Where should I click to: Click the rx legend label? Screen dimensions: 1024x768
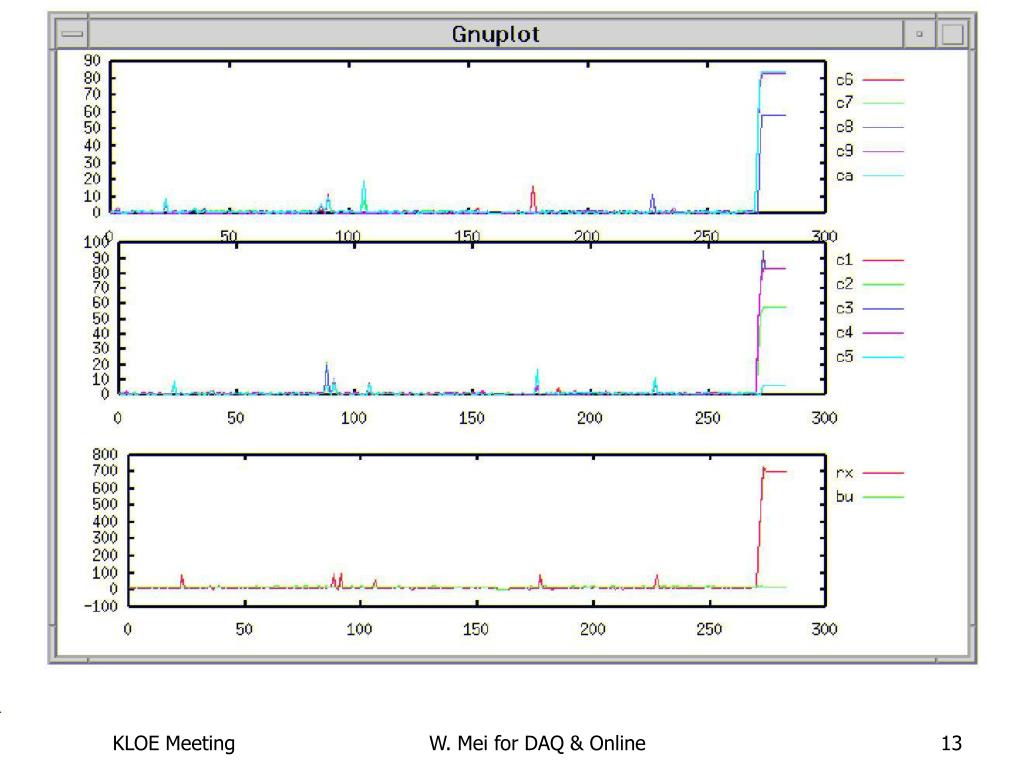point(844,473)
